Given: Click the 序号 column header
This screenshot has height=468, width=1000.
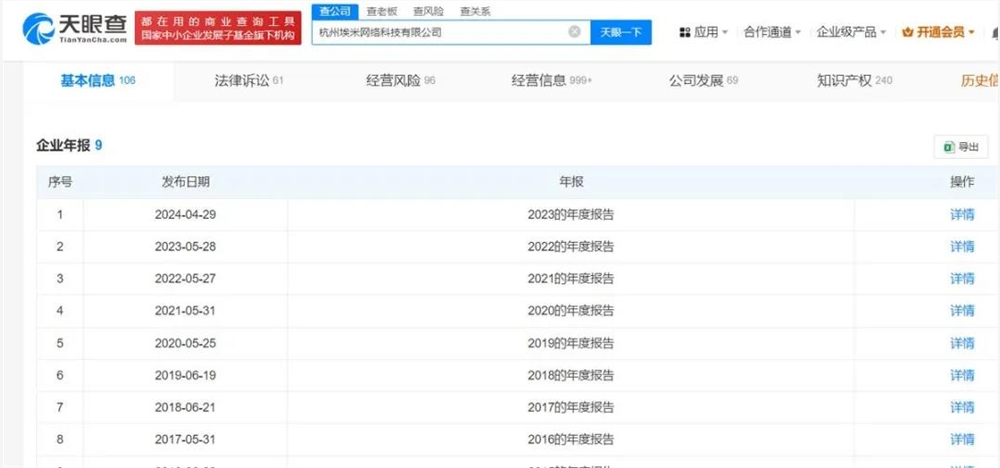Looking at the screenshot, I should coord(60,182).
